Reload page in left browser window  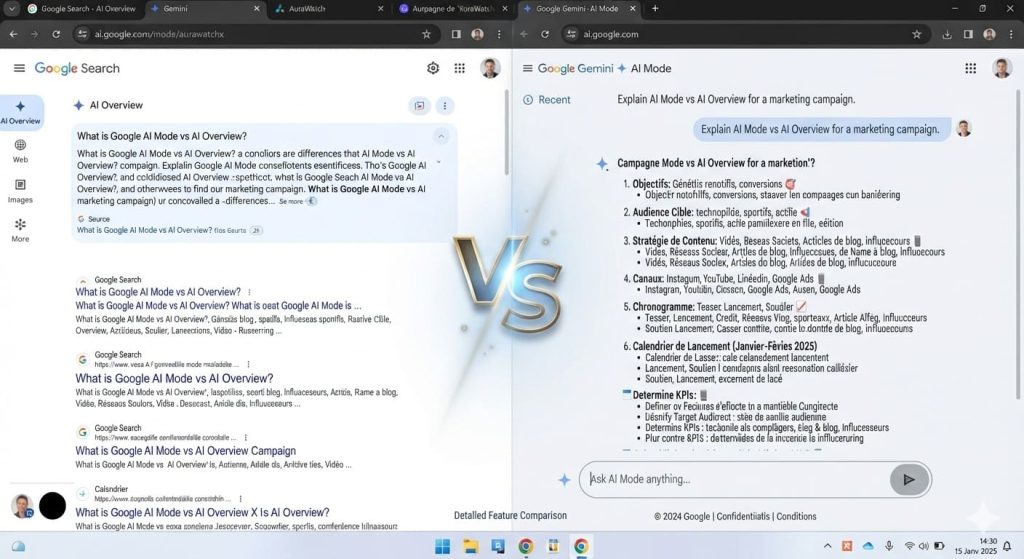pos(56,34)
